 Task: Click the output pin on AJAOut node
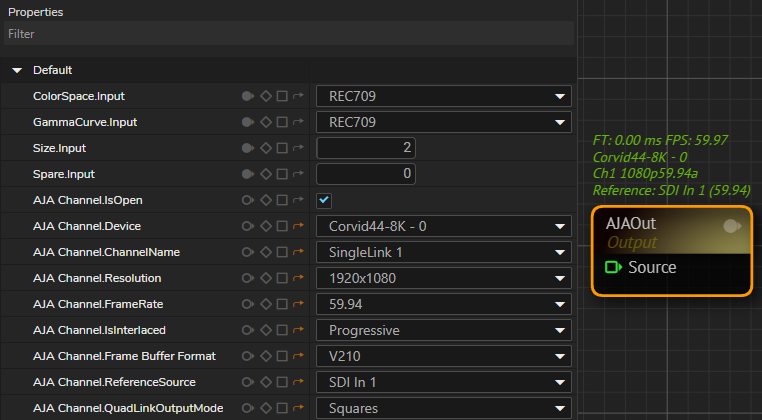tap(732, 226)
